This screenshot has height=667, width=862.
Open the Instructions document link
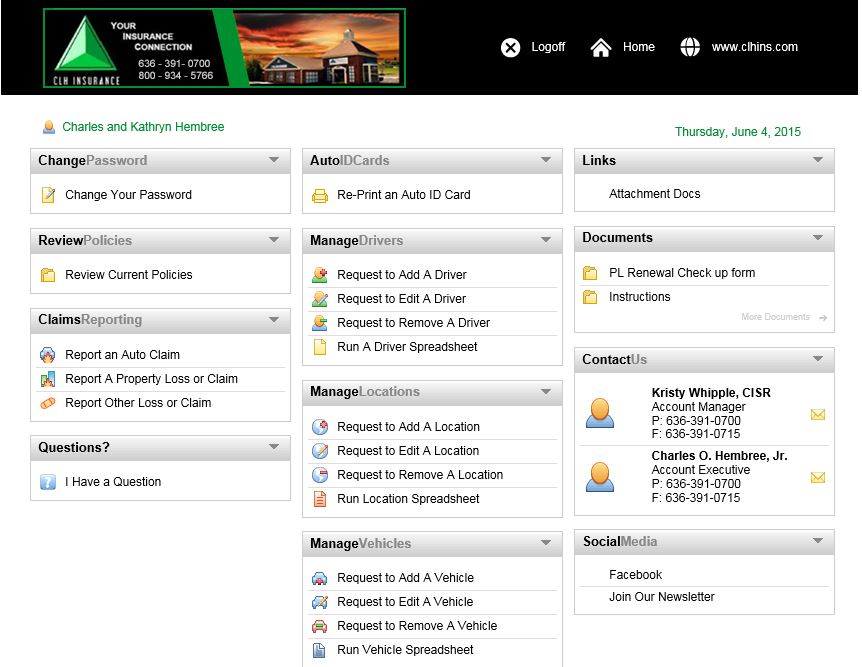[x=640, y=297]
